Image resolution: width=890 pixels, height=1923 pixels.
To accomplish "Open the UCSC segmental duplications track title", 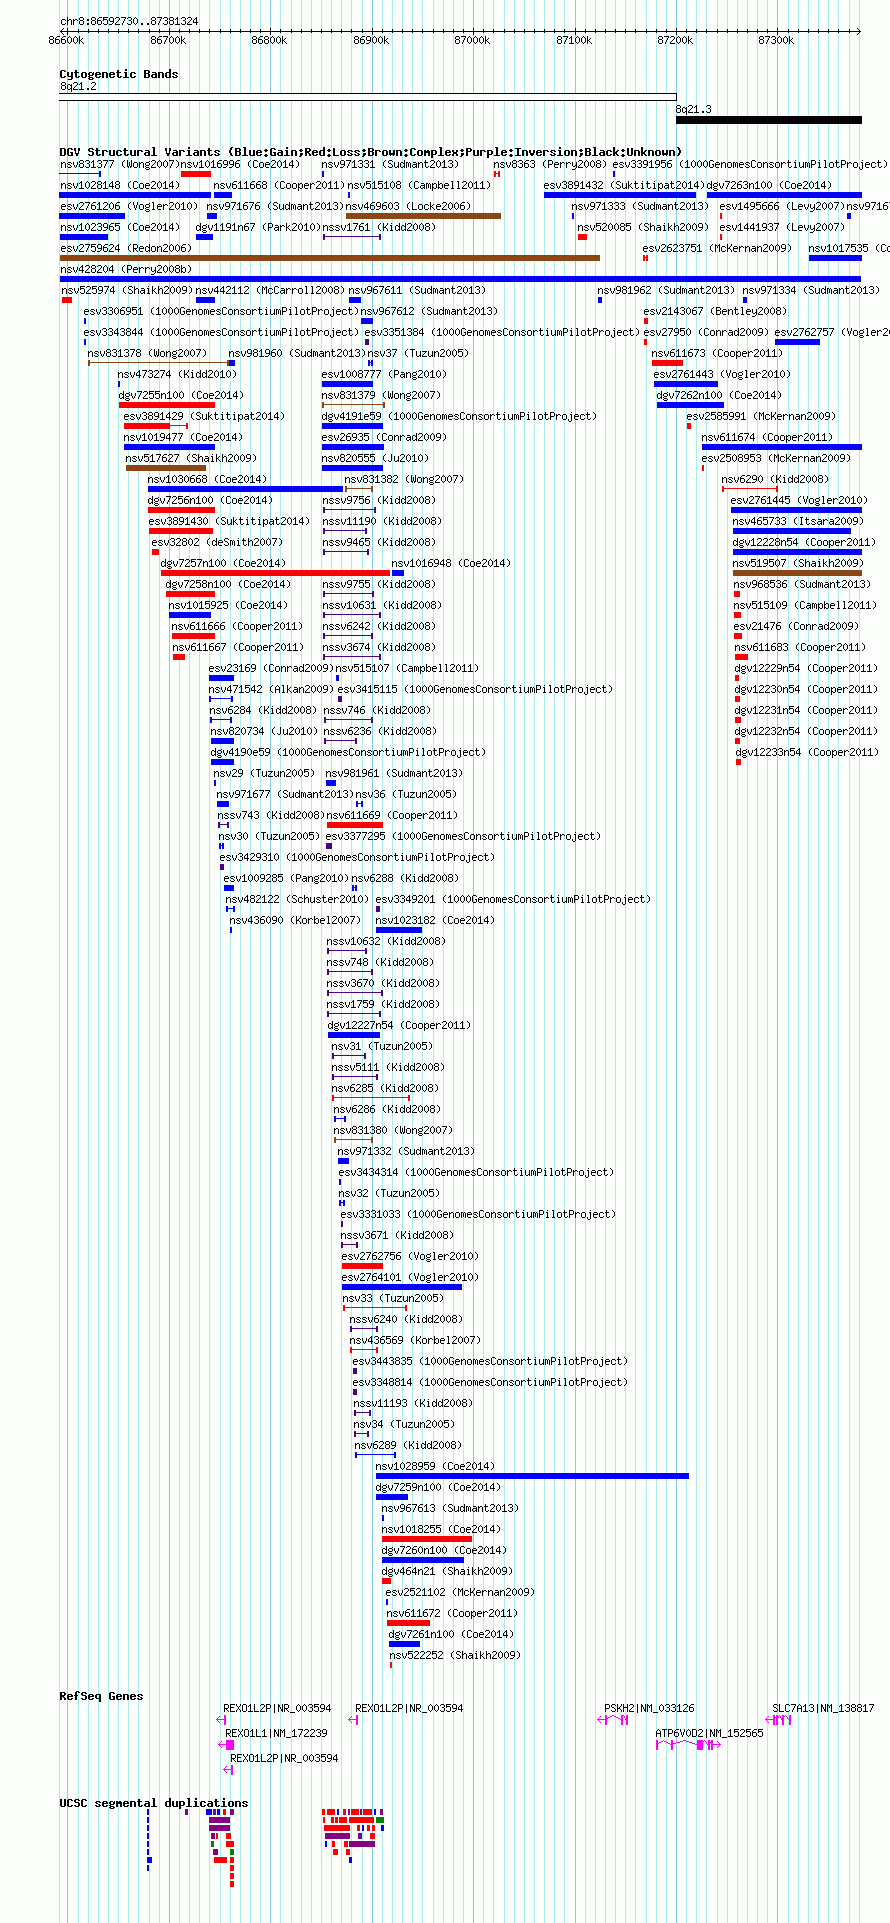I will pyautogui.click(x=154, y=1803).
